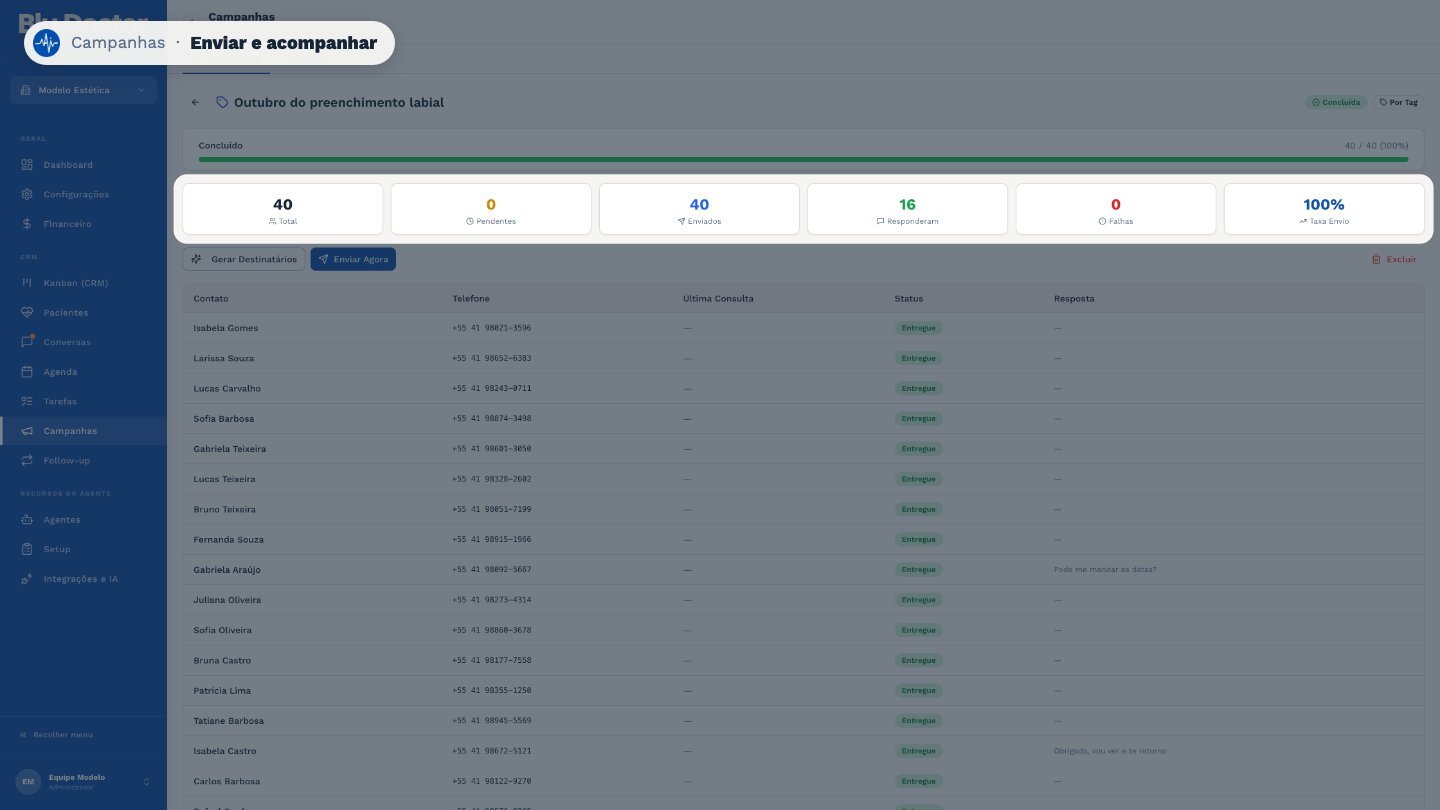Click the Integrações e IA plug icon
Image resolution: width=1440 pixels, height=810 pixels.
pos(27,579)
